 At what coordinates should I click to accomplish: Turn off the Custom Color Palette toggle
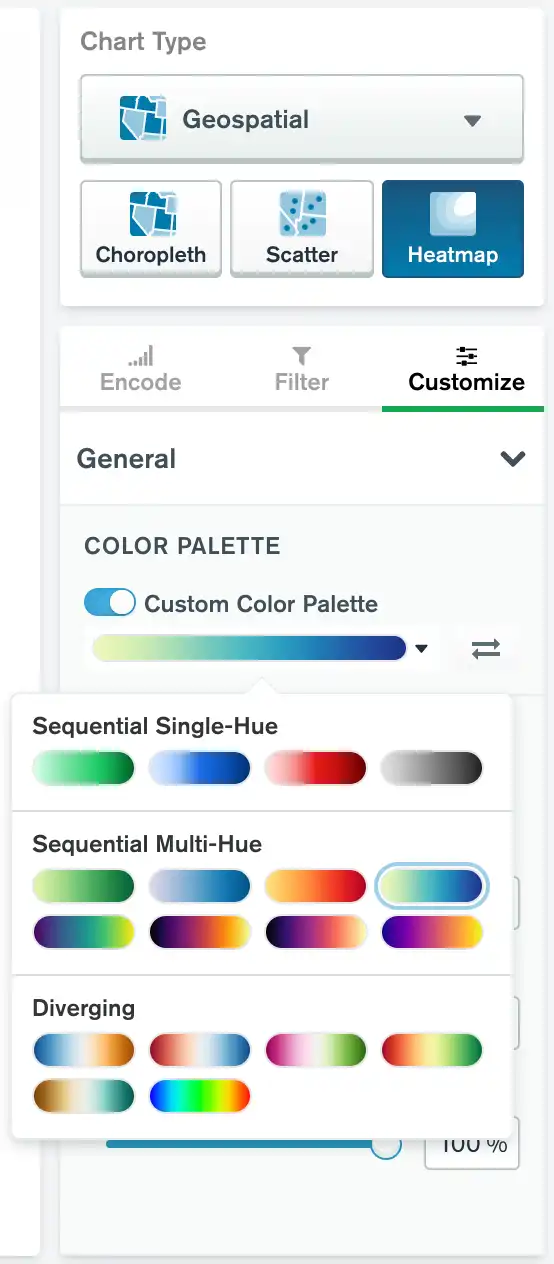pyautogui.click(x=110, y=603)
